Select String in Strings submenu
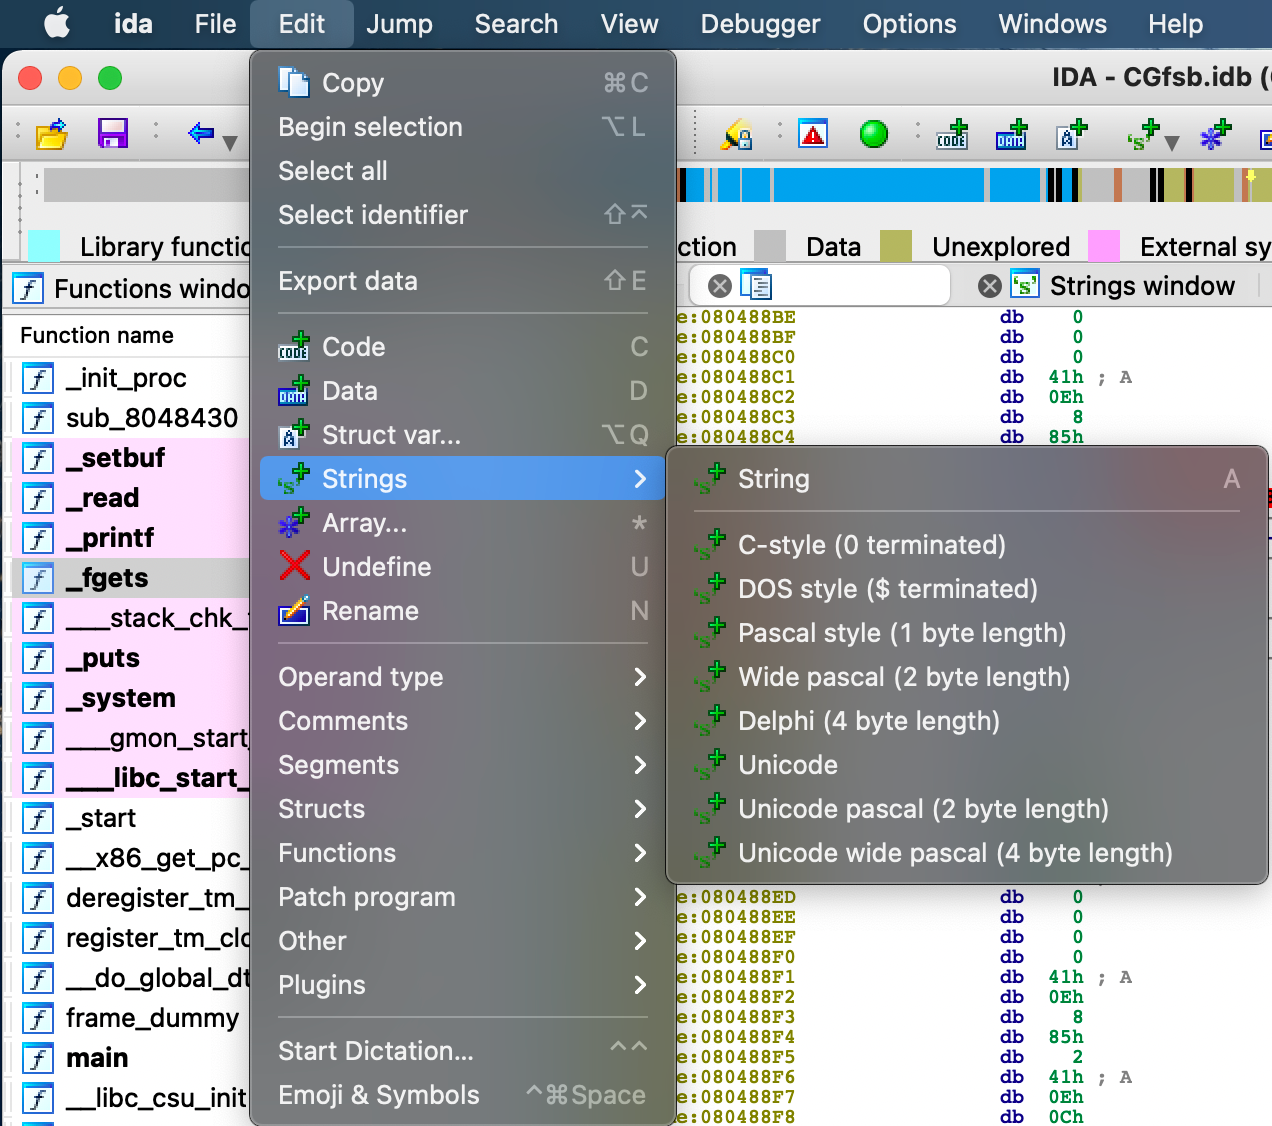This screenshot has width=1272, height=1126. [967, 479]
